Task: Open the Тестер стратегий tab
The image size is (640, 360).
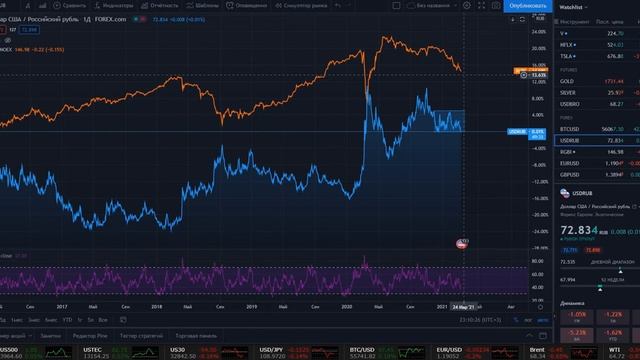Action: (x=141, y=336)
